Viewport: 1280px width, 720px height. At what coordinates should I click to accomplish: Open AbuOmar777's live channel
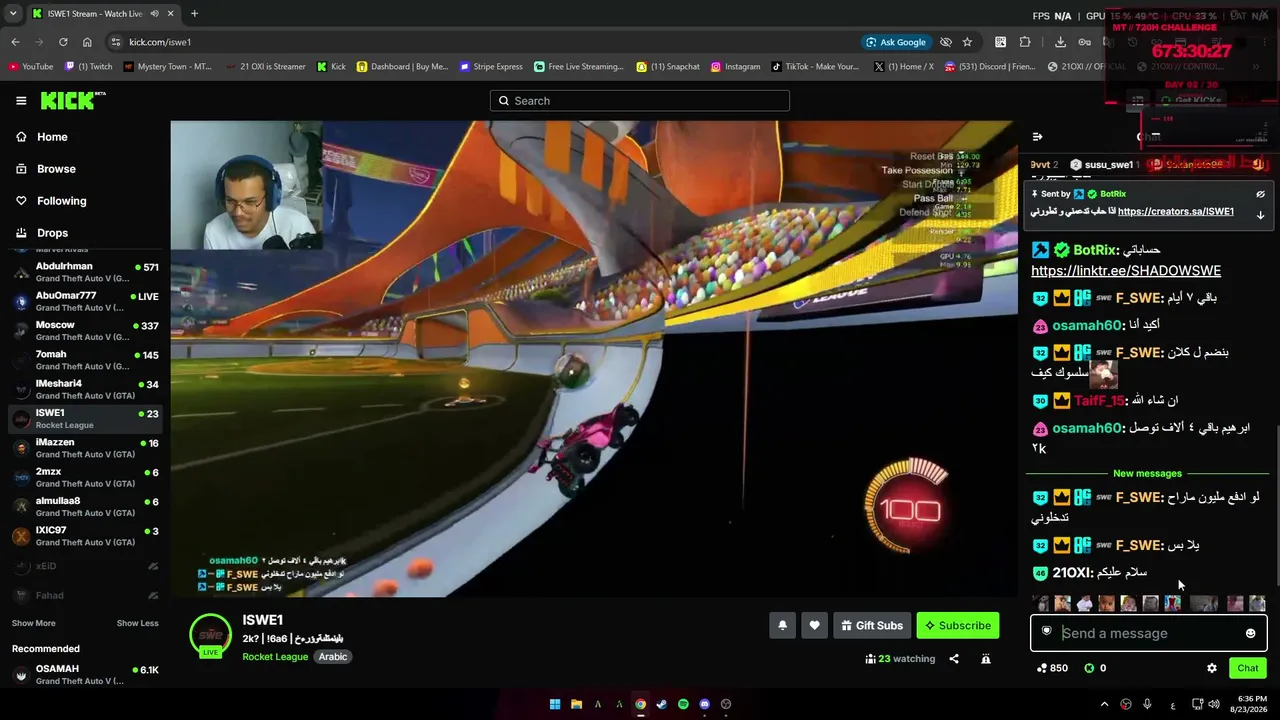[x=85, y=302]
